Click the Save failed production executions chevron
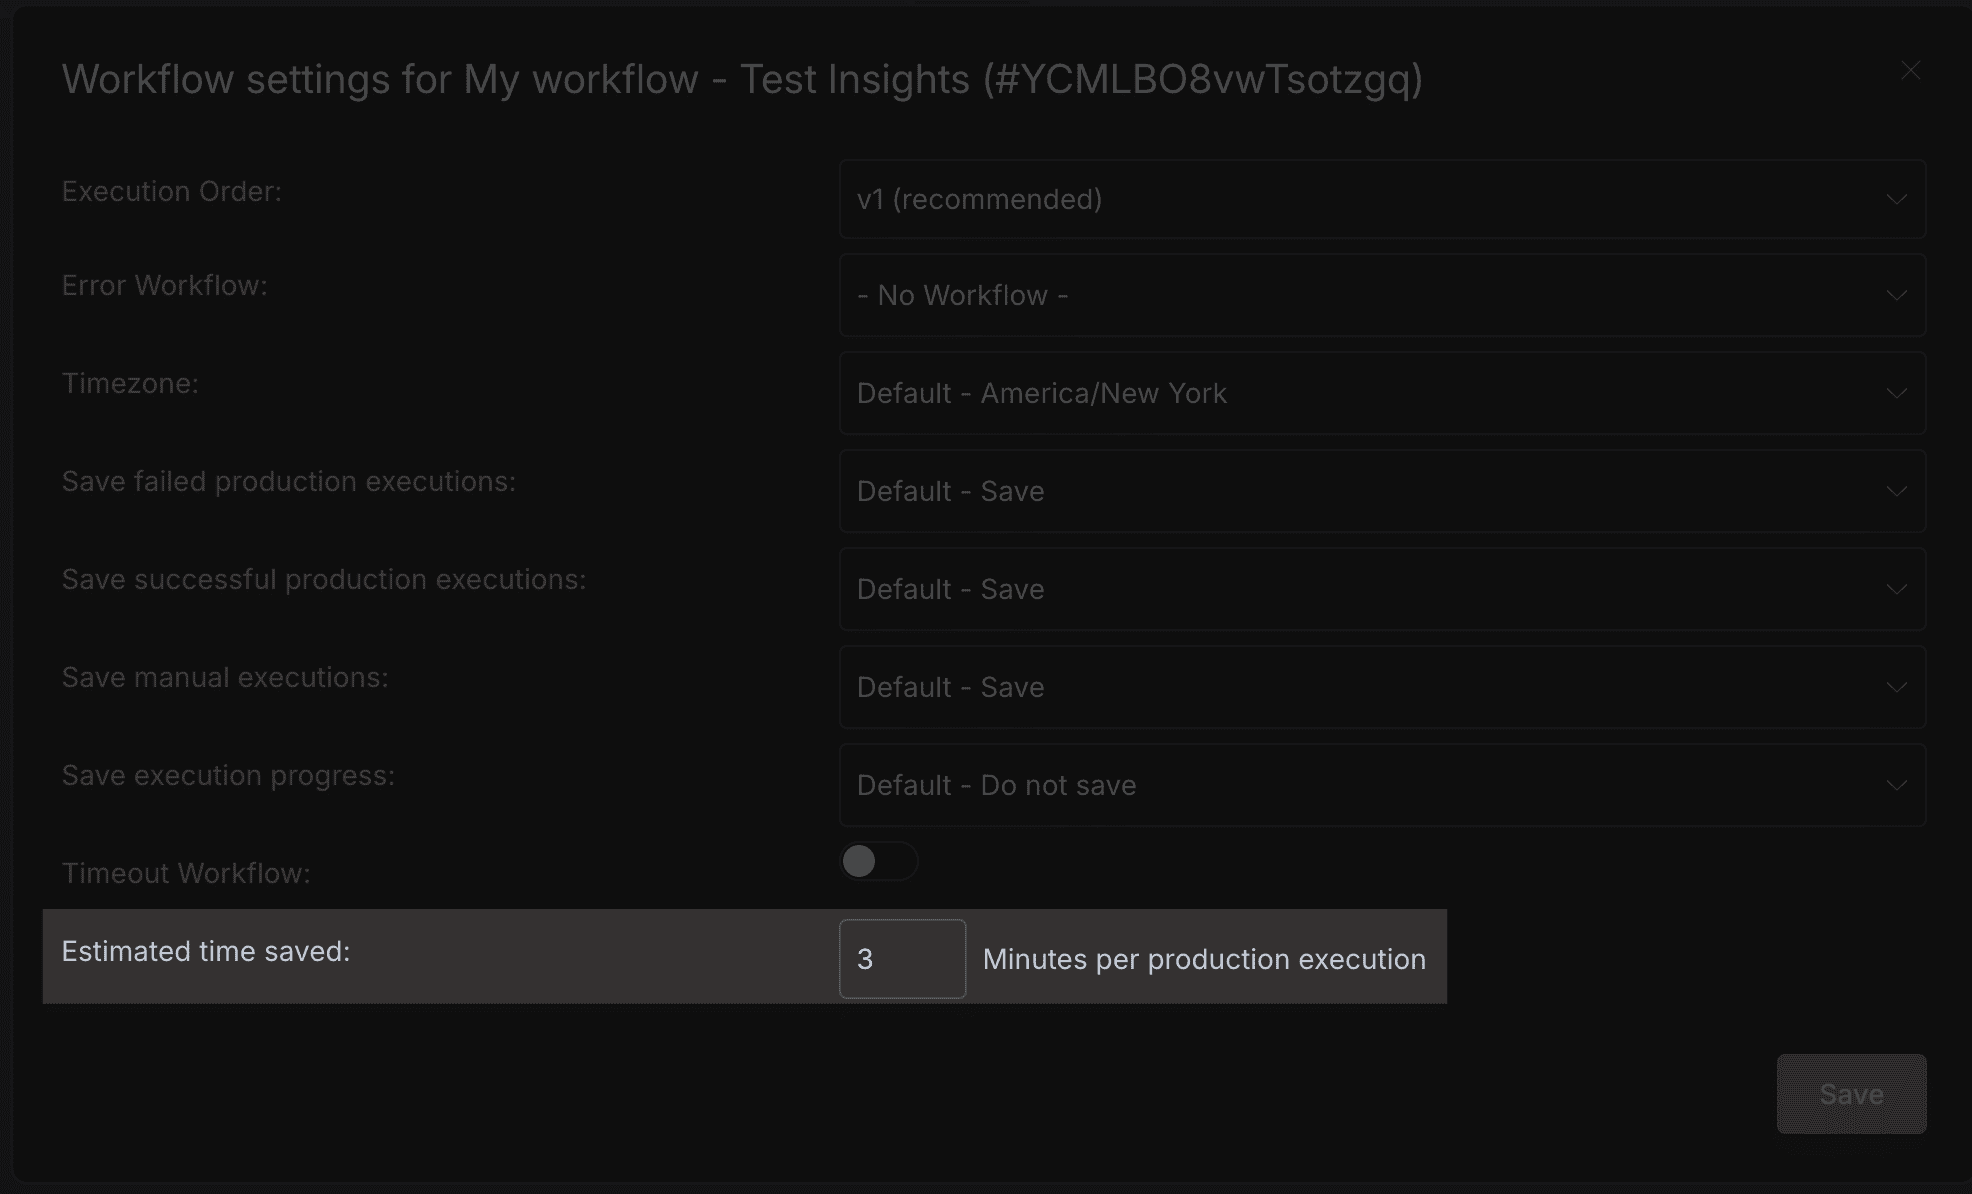 [1897, 491]
